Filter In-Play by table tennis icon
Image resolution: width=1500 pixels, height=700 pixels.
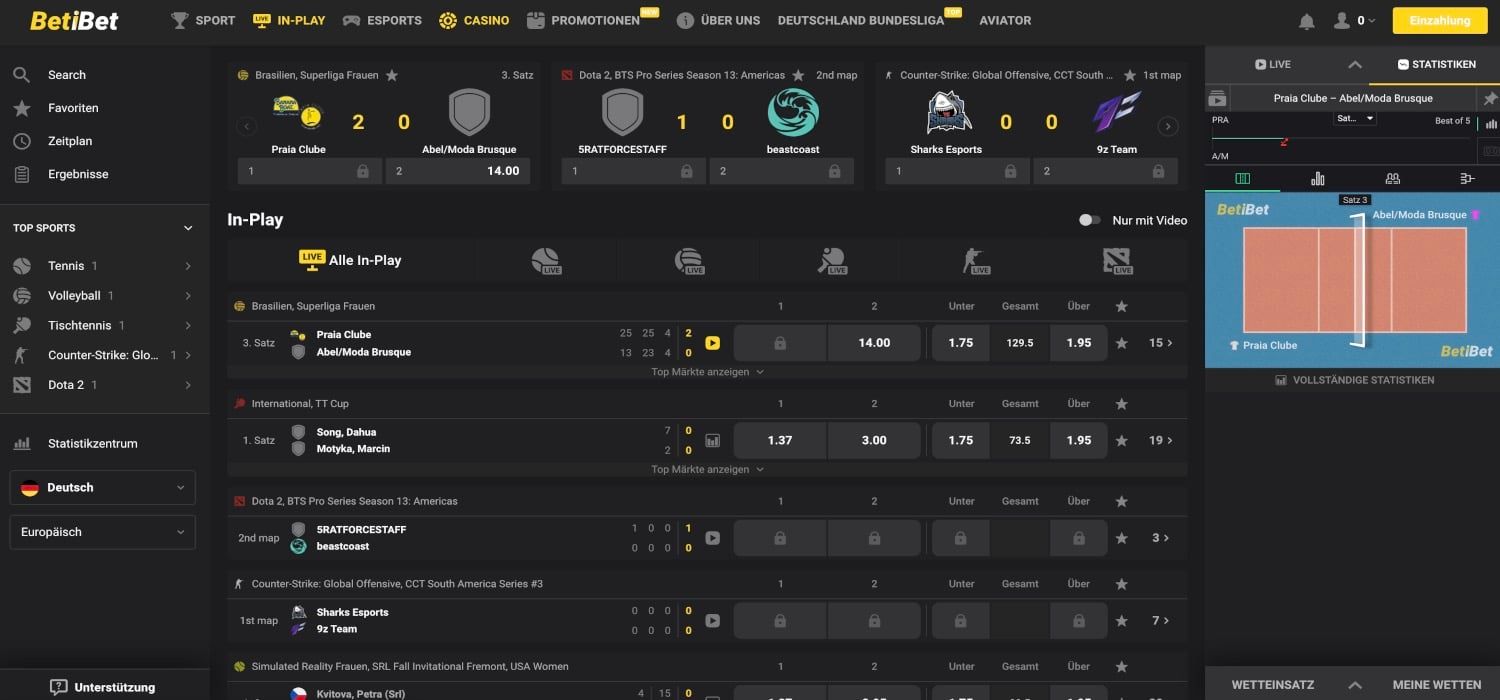tap(831, 261)
